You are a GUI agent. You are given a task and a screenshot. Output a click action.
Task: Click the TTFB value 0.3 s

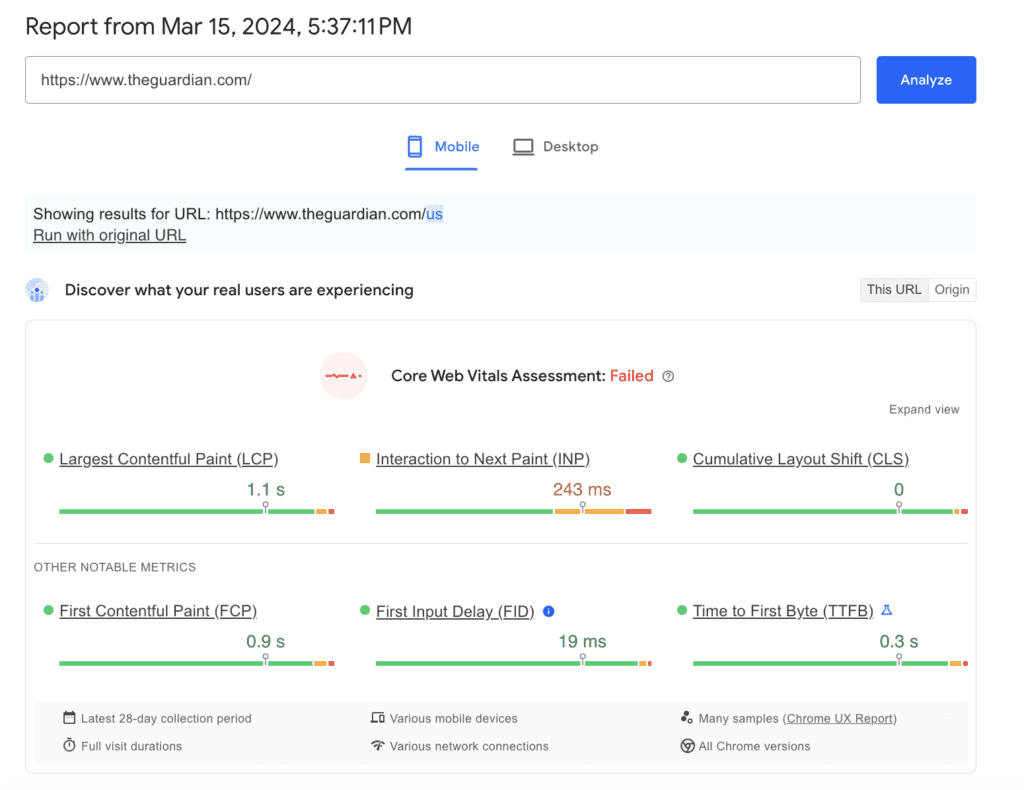point(899,641)
